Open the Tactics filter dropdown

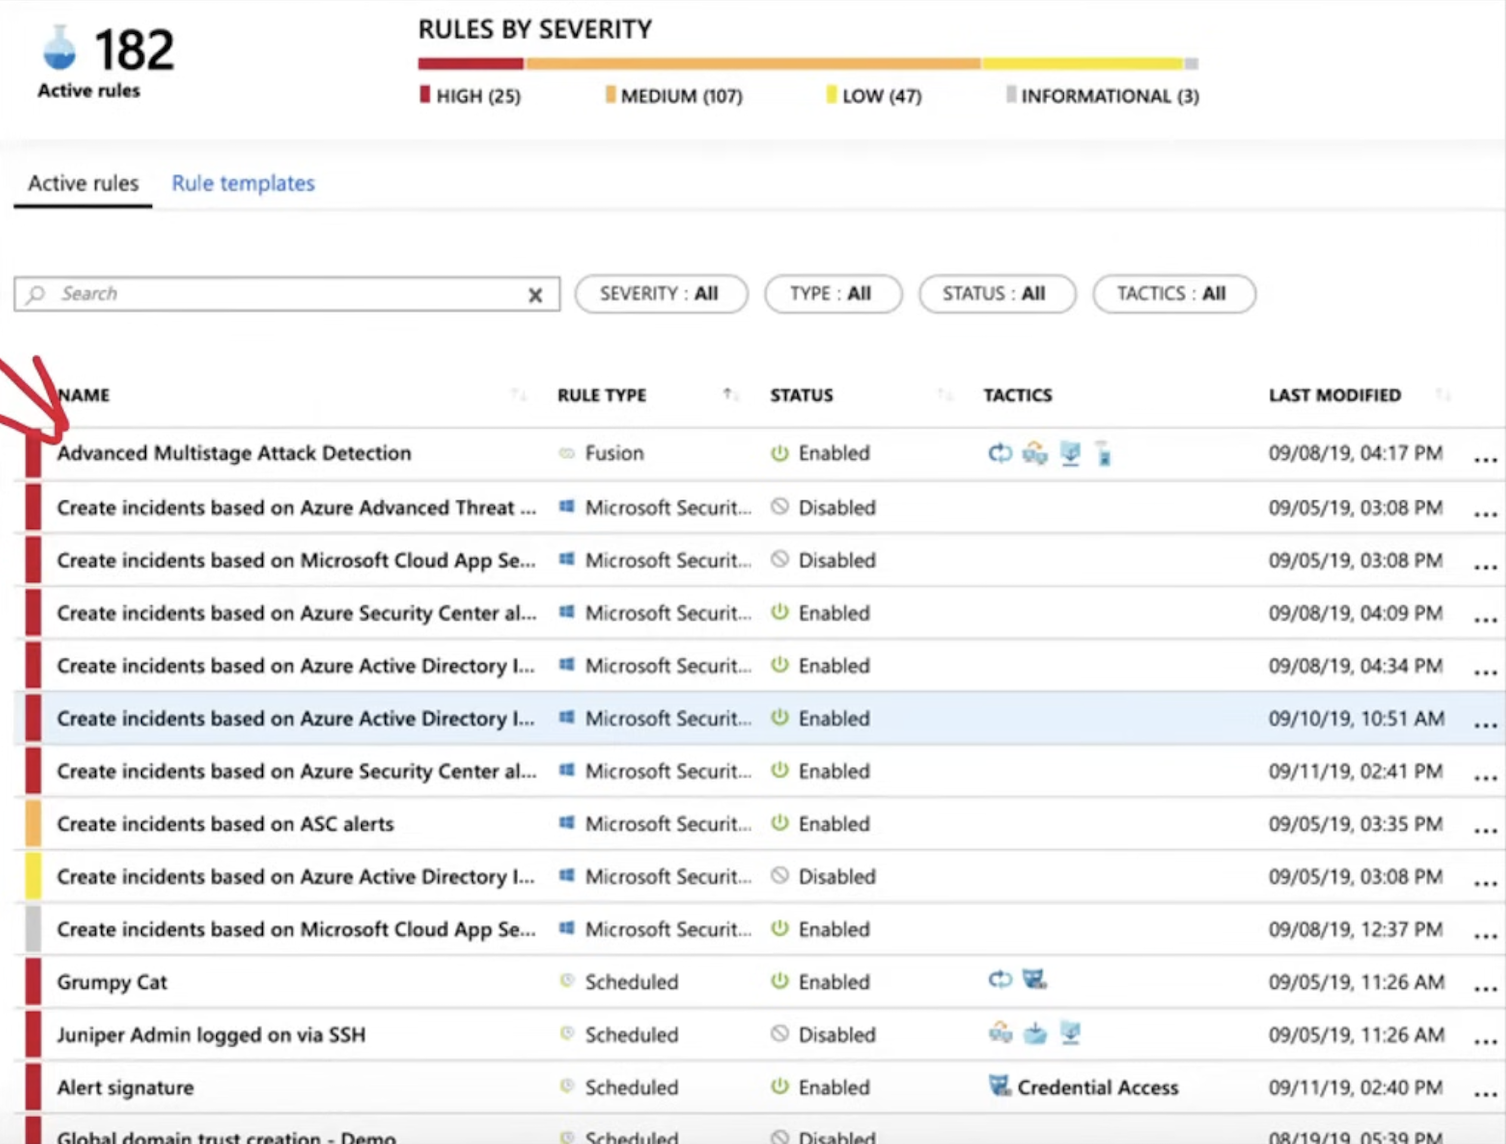click(1173, 294)
